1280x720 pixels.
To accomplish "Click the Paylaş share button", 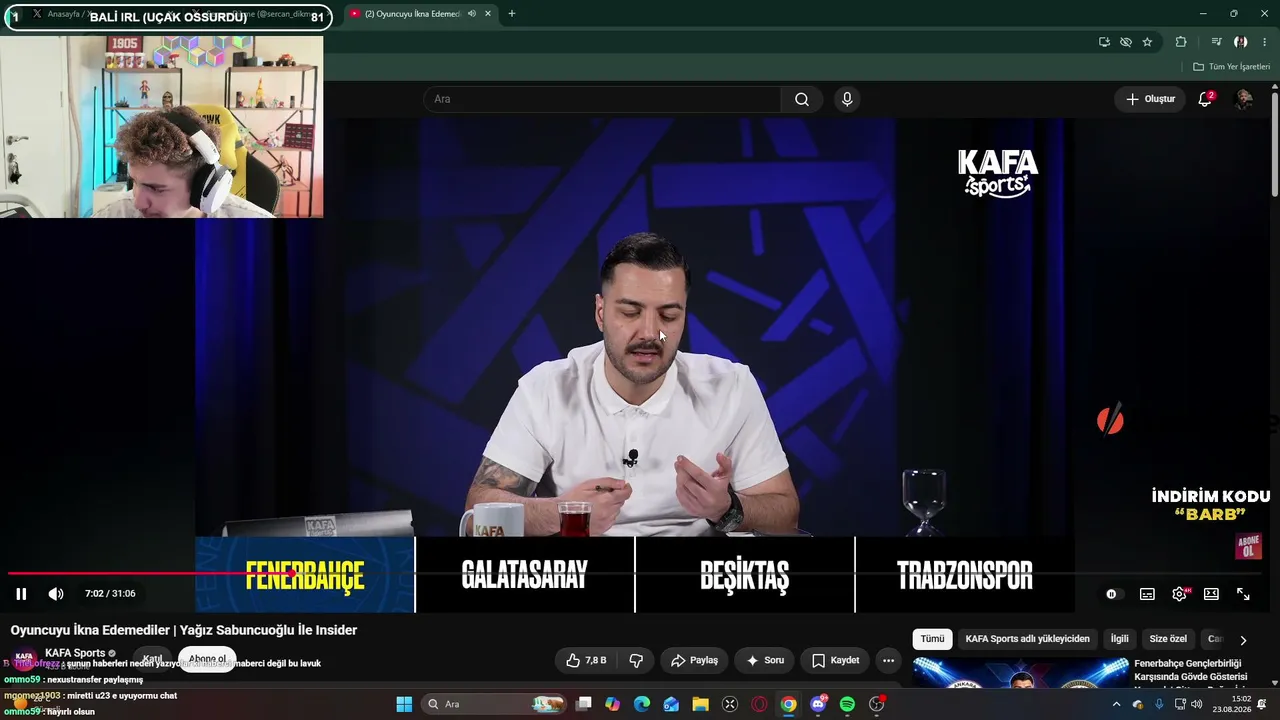I will click(x=694, y=660).
